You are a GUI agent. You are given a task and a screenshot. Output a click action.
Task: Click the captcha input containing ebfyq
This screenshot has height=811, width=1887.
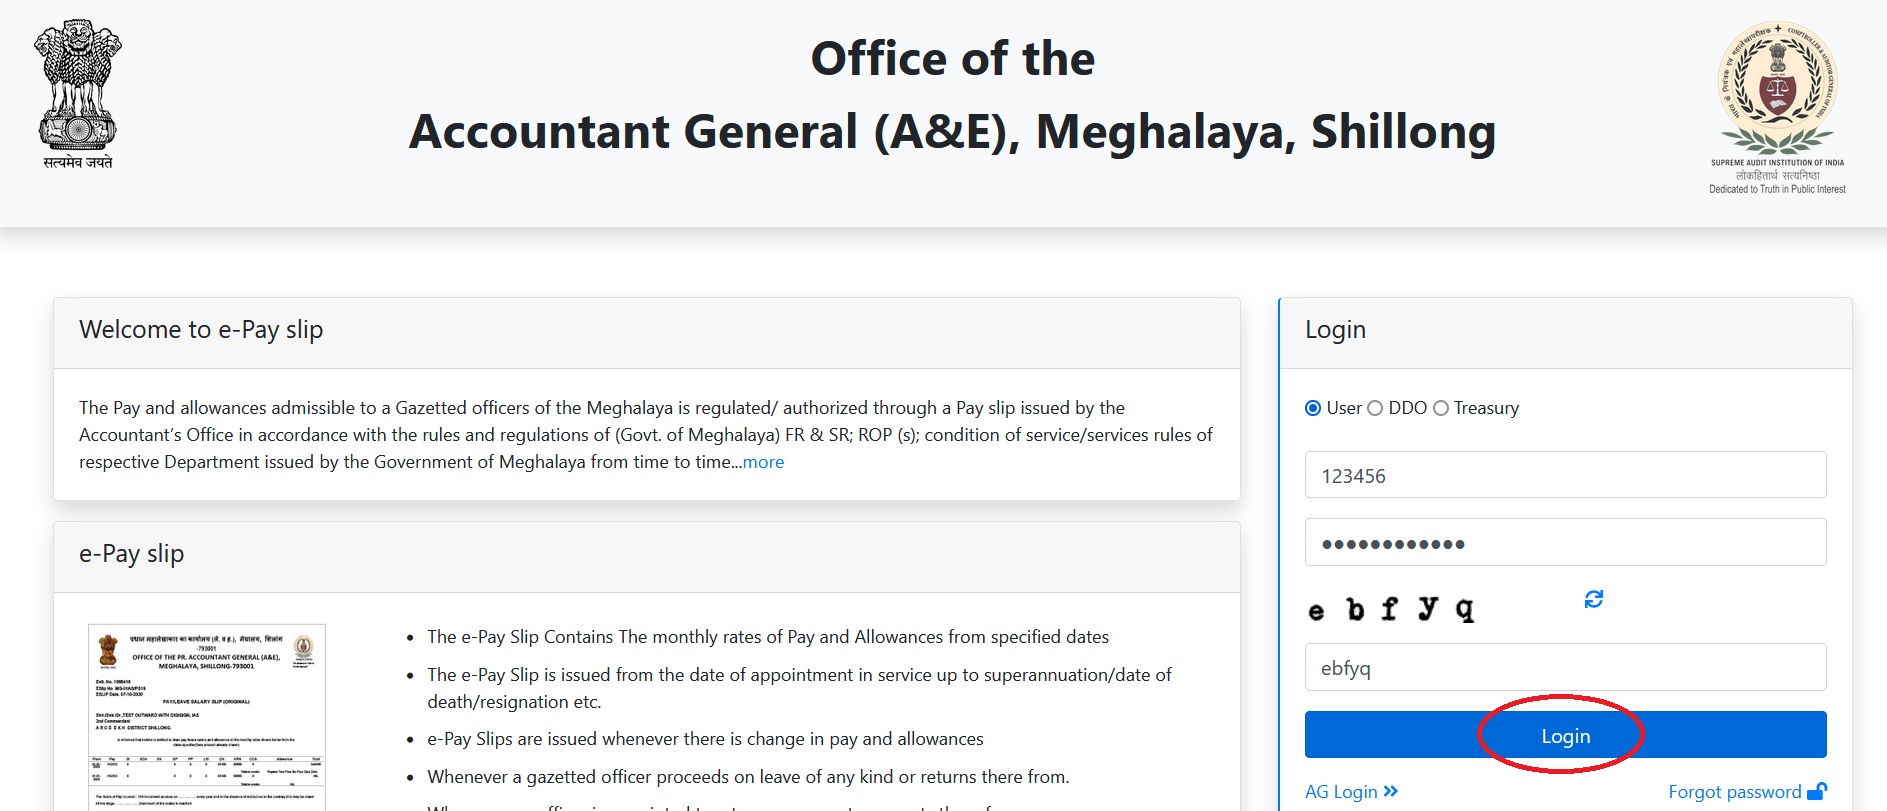1565,668
